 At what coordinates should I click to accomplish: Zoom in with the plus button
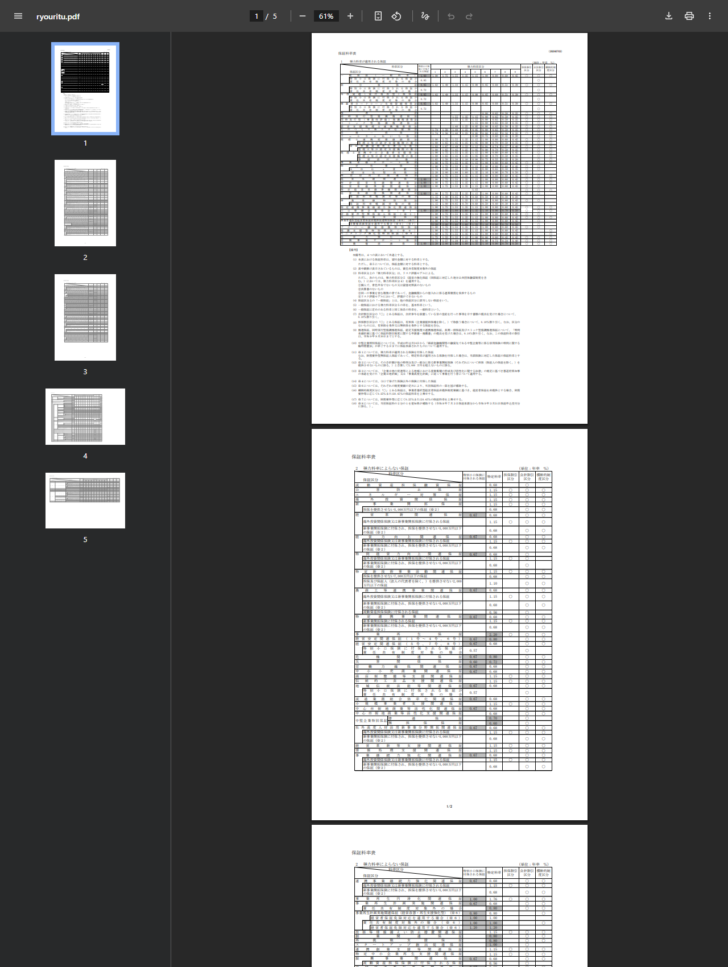coord(350,16)
